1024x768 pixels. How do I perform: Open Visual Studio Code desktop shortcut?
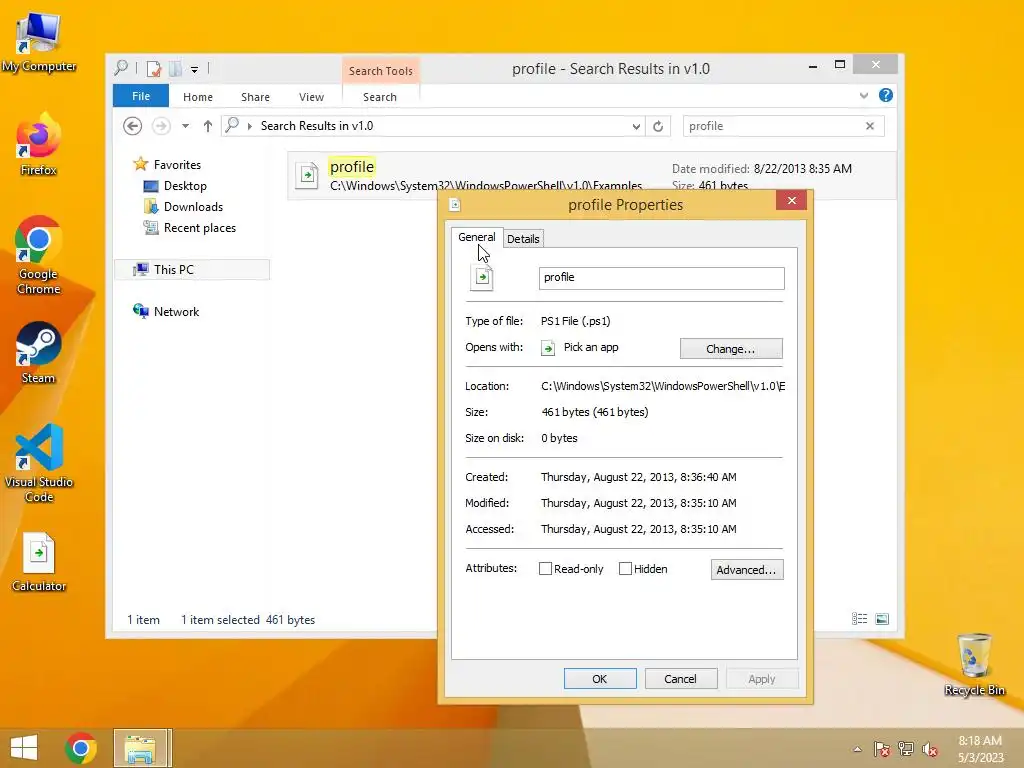39,464
